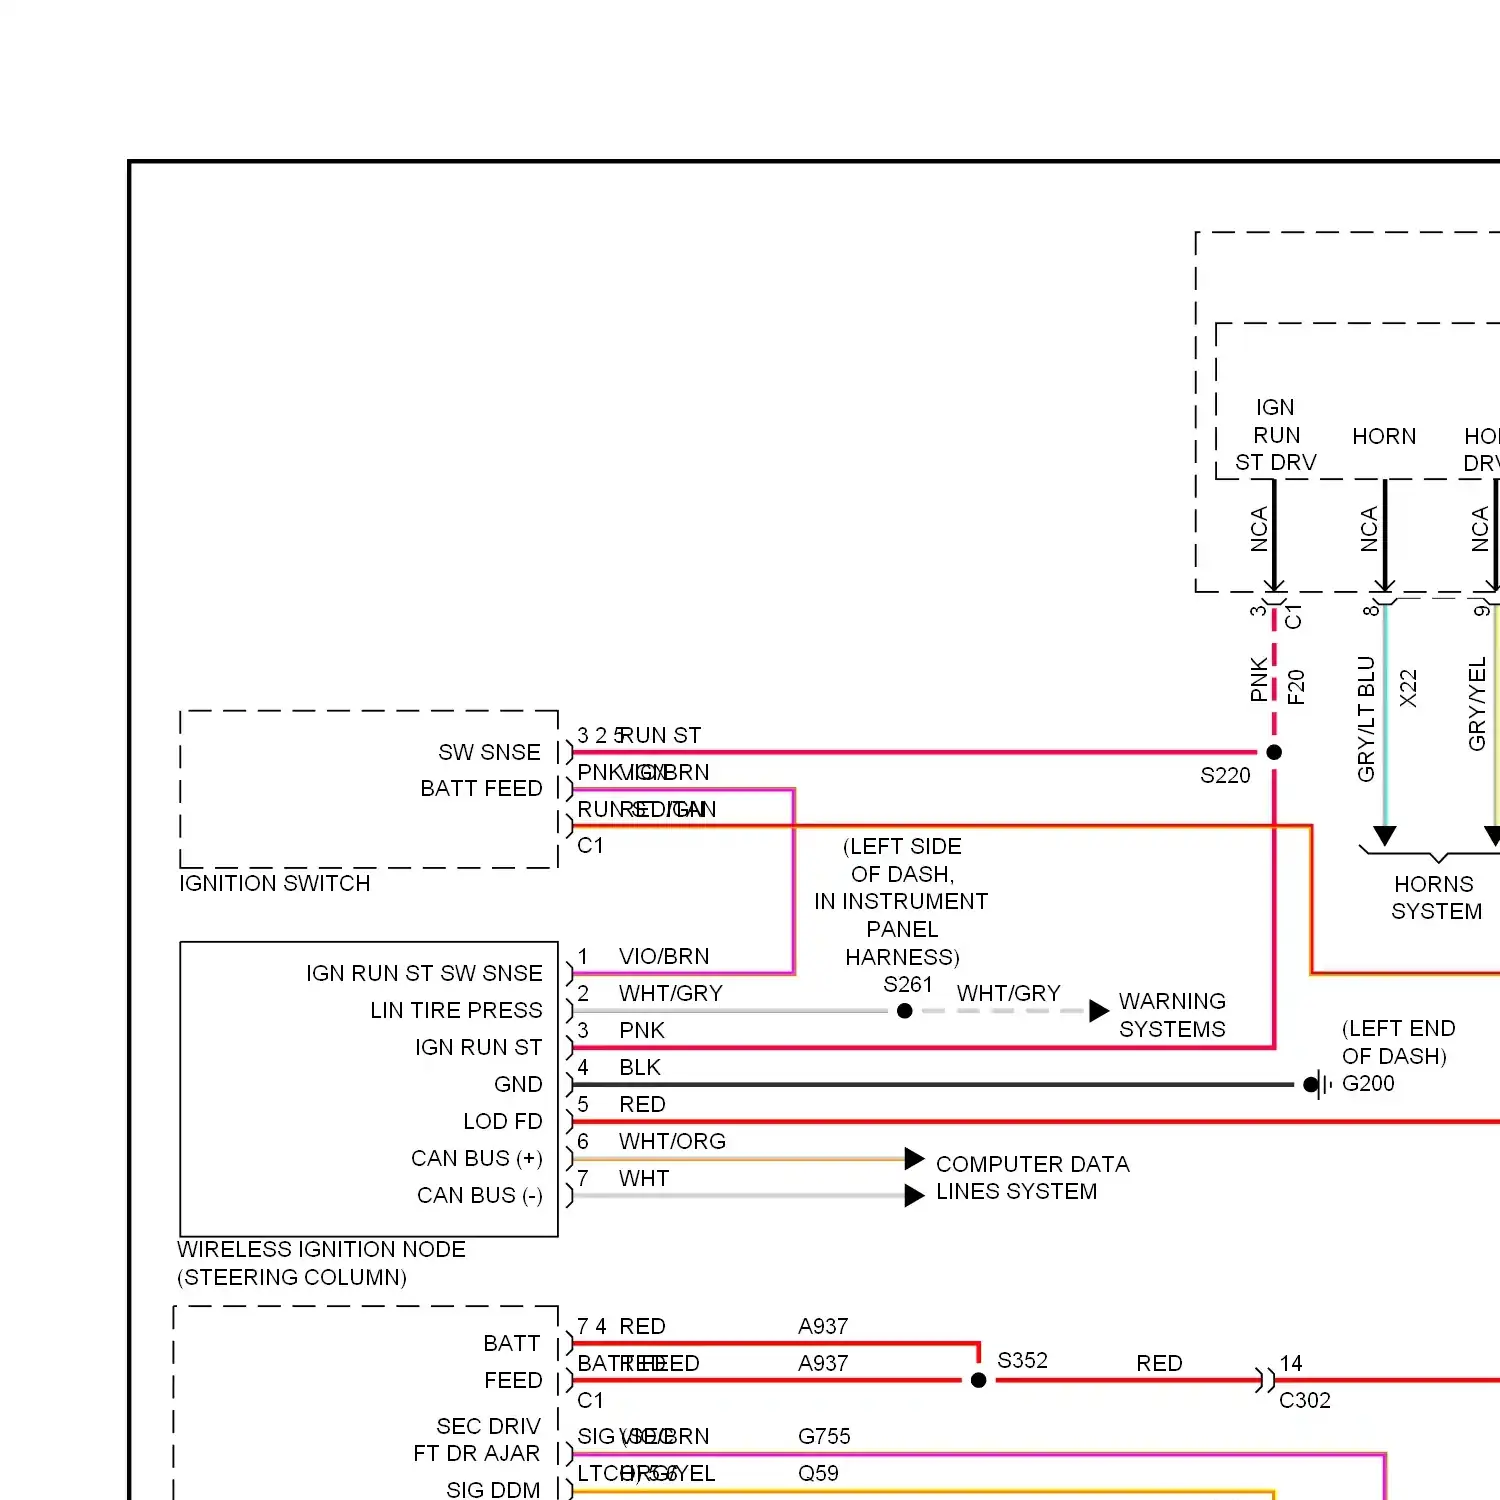
Task: Click the LIN TIRE PRESS pin label
Action: point(456,1010)
